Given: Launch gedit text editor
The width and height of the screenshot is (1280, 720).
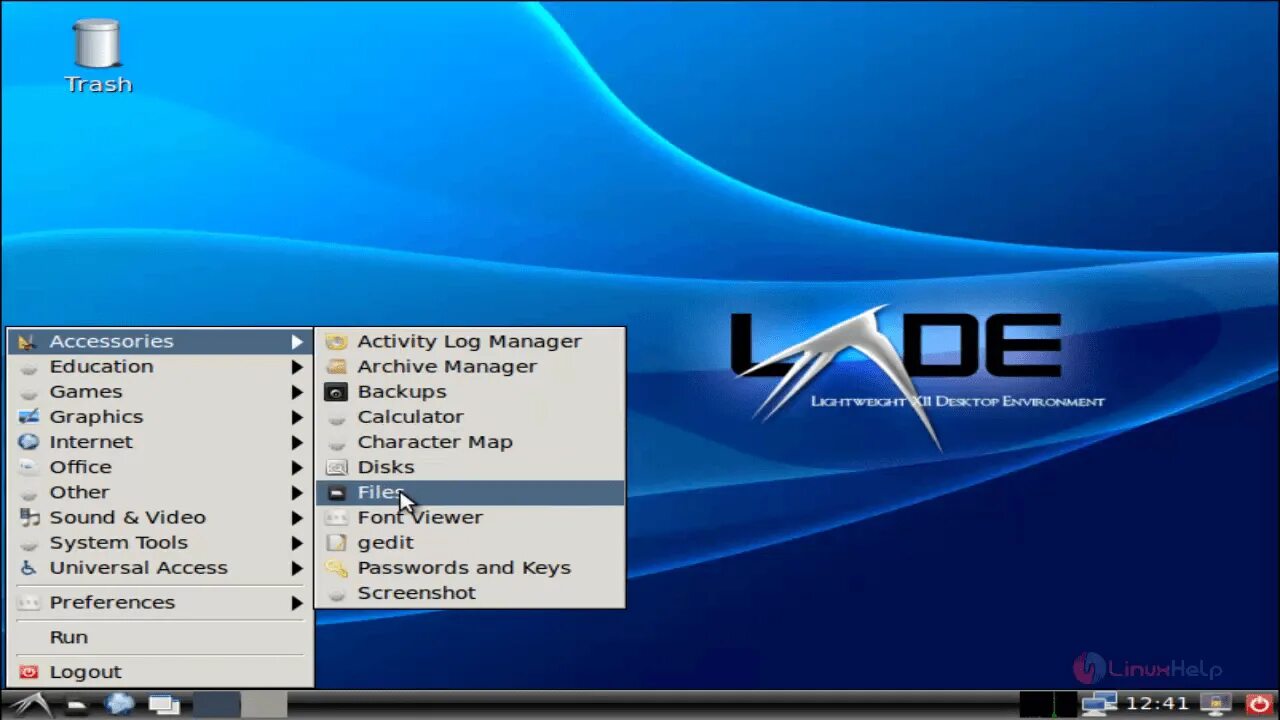Looking at the screenshot, I should point(470,542).
